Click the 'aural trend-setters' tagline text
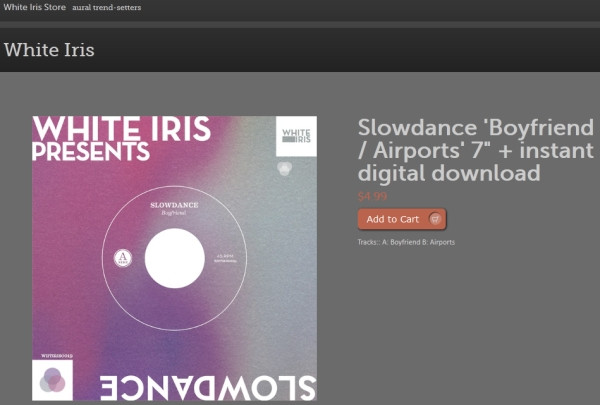 (x=107, y=7)
